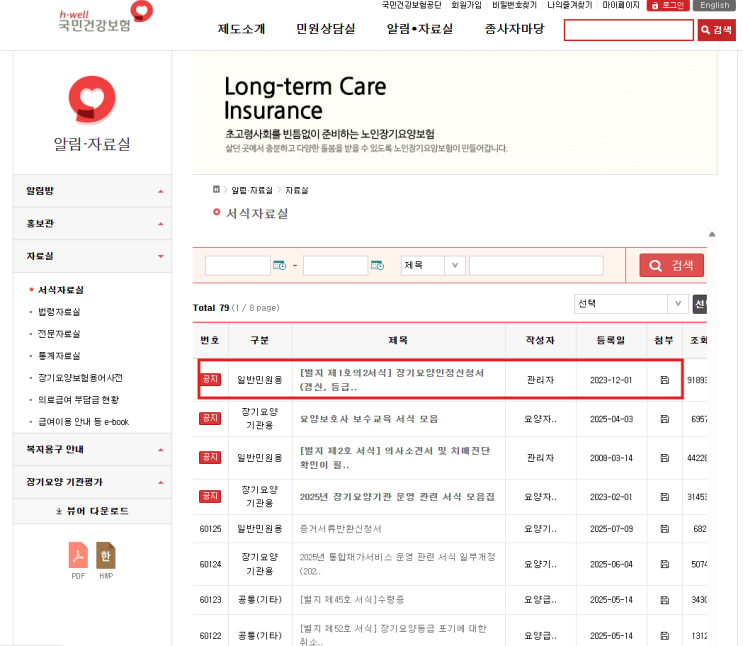743x646 pixels.
Task: Expand the 복지용구 안내 sidebar section
Action: tap(92, 449)
